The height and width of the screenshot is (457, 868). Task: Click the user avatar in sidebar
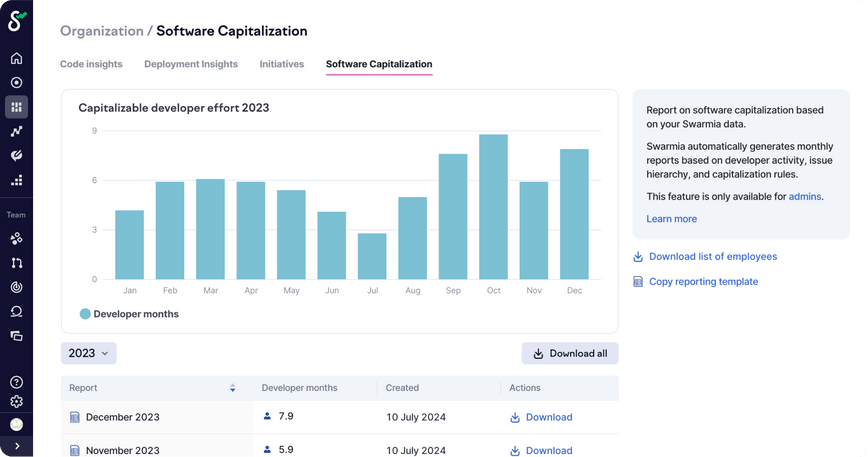17,424
